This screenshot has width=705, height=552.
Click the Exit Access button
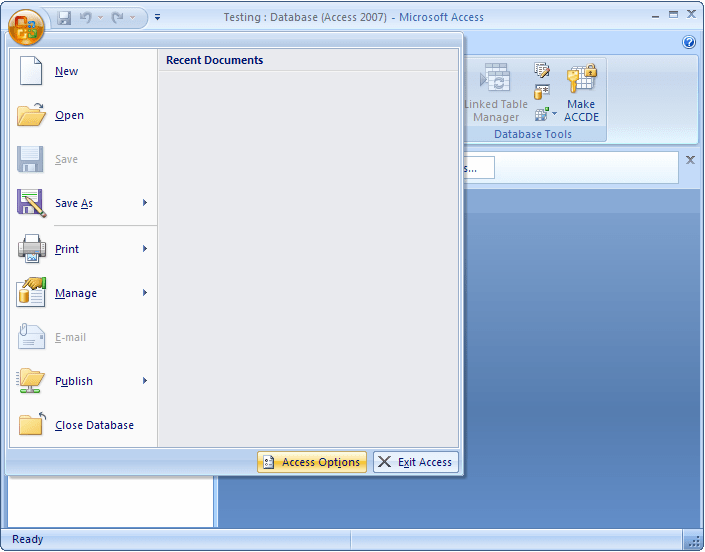coord(415,462)
